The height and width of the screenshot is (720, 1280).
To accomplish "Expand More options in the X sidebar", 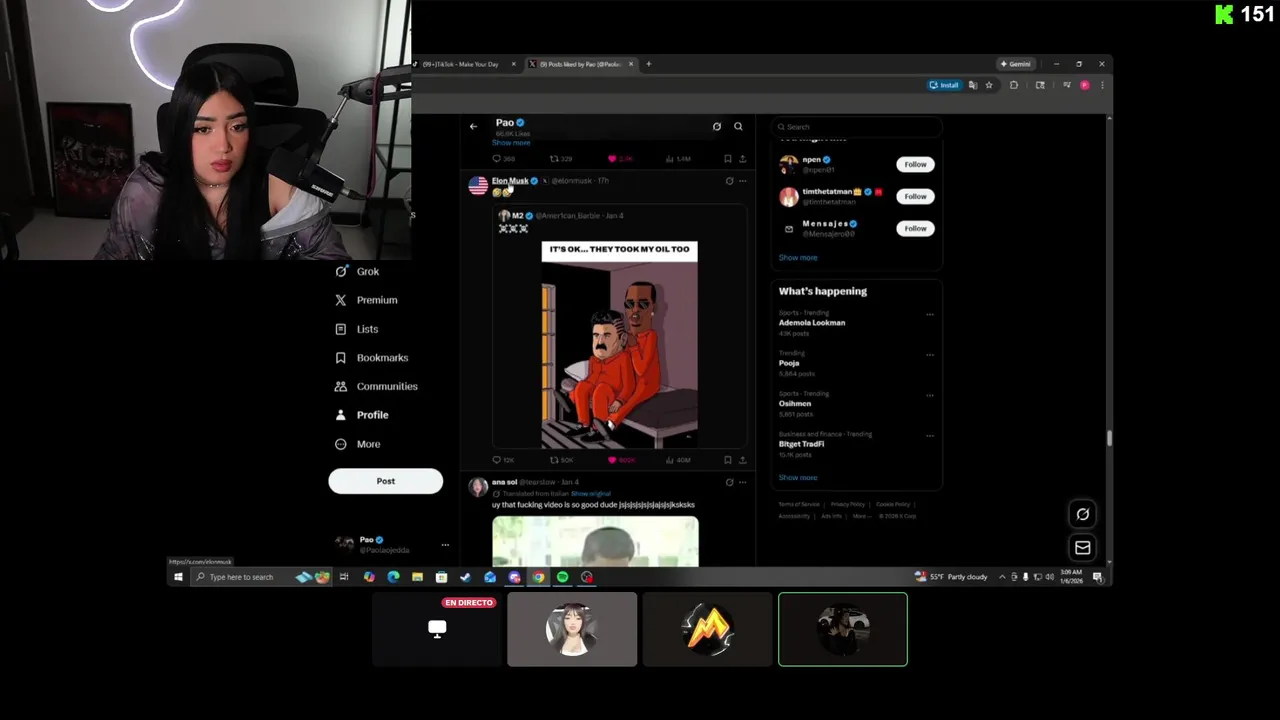I will [358, 444].
